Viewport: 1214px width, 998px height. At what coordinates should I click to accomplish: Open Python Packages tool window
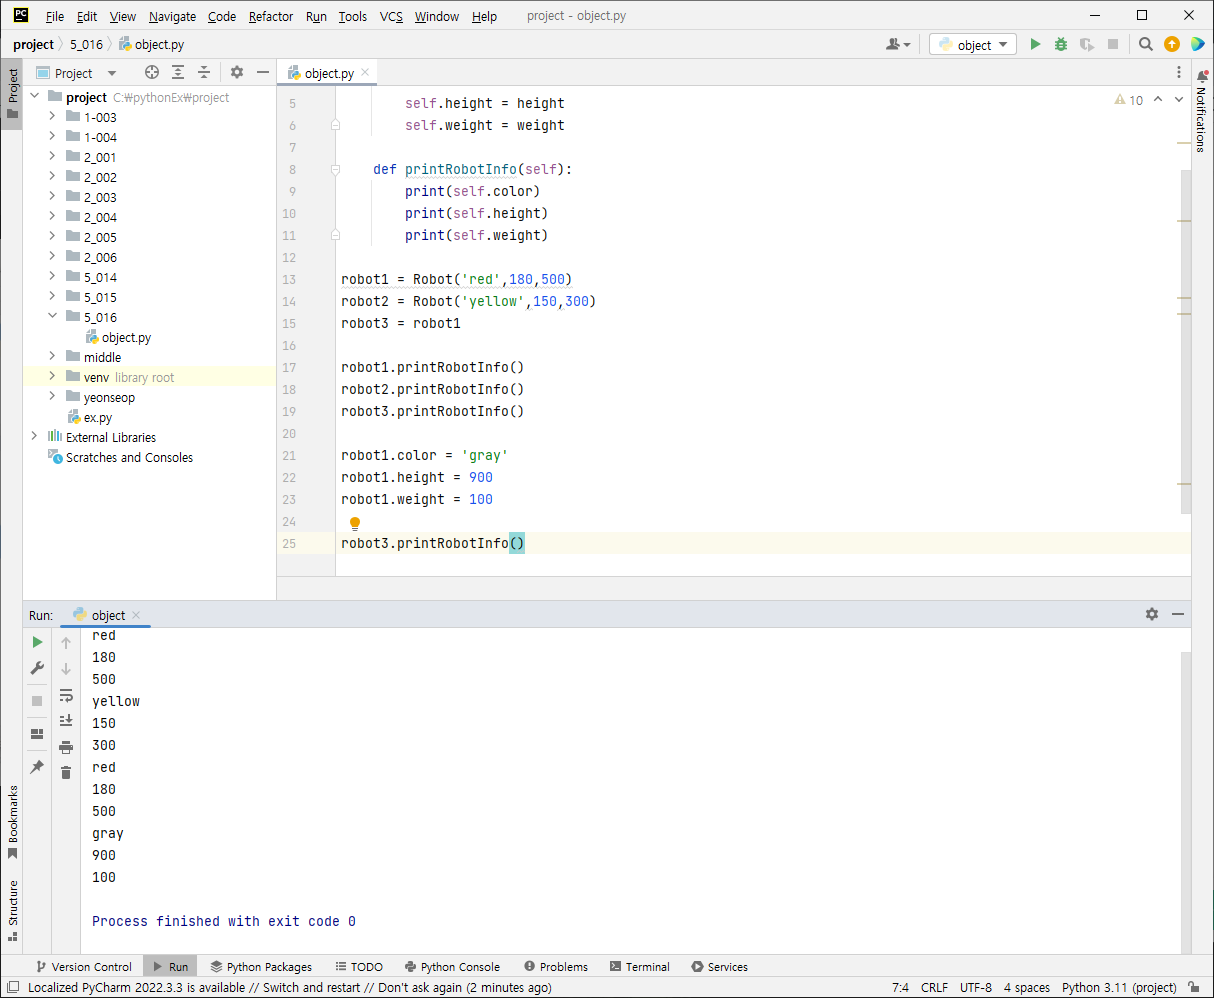(261, 967)
